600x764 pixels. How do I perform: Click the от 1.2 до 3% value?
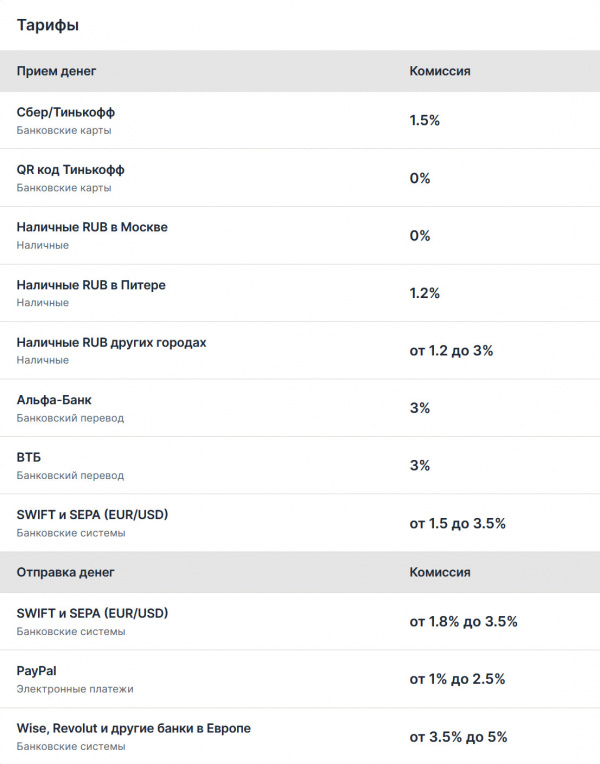pos(451,351)
